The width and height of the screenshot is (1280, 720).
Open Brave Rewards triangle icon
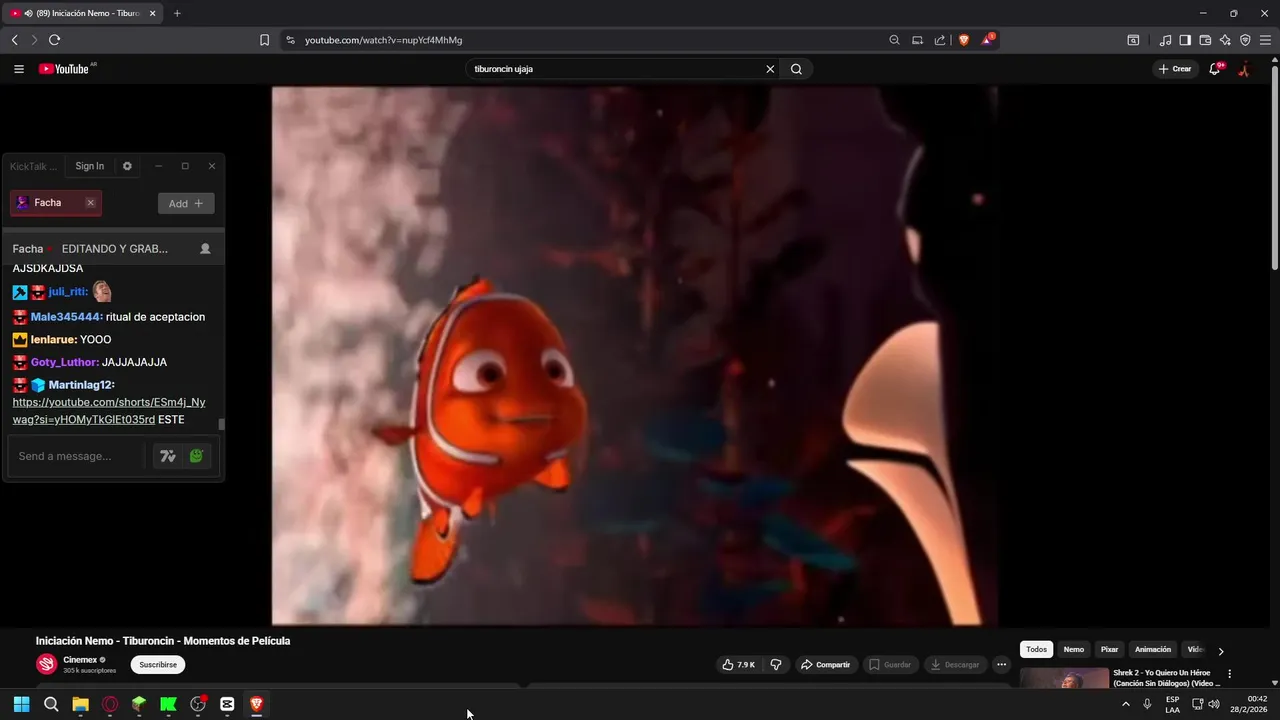click(988, 40)
